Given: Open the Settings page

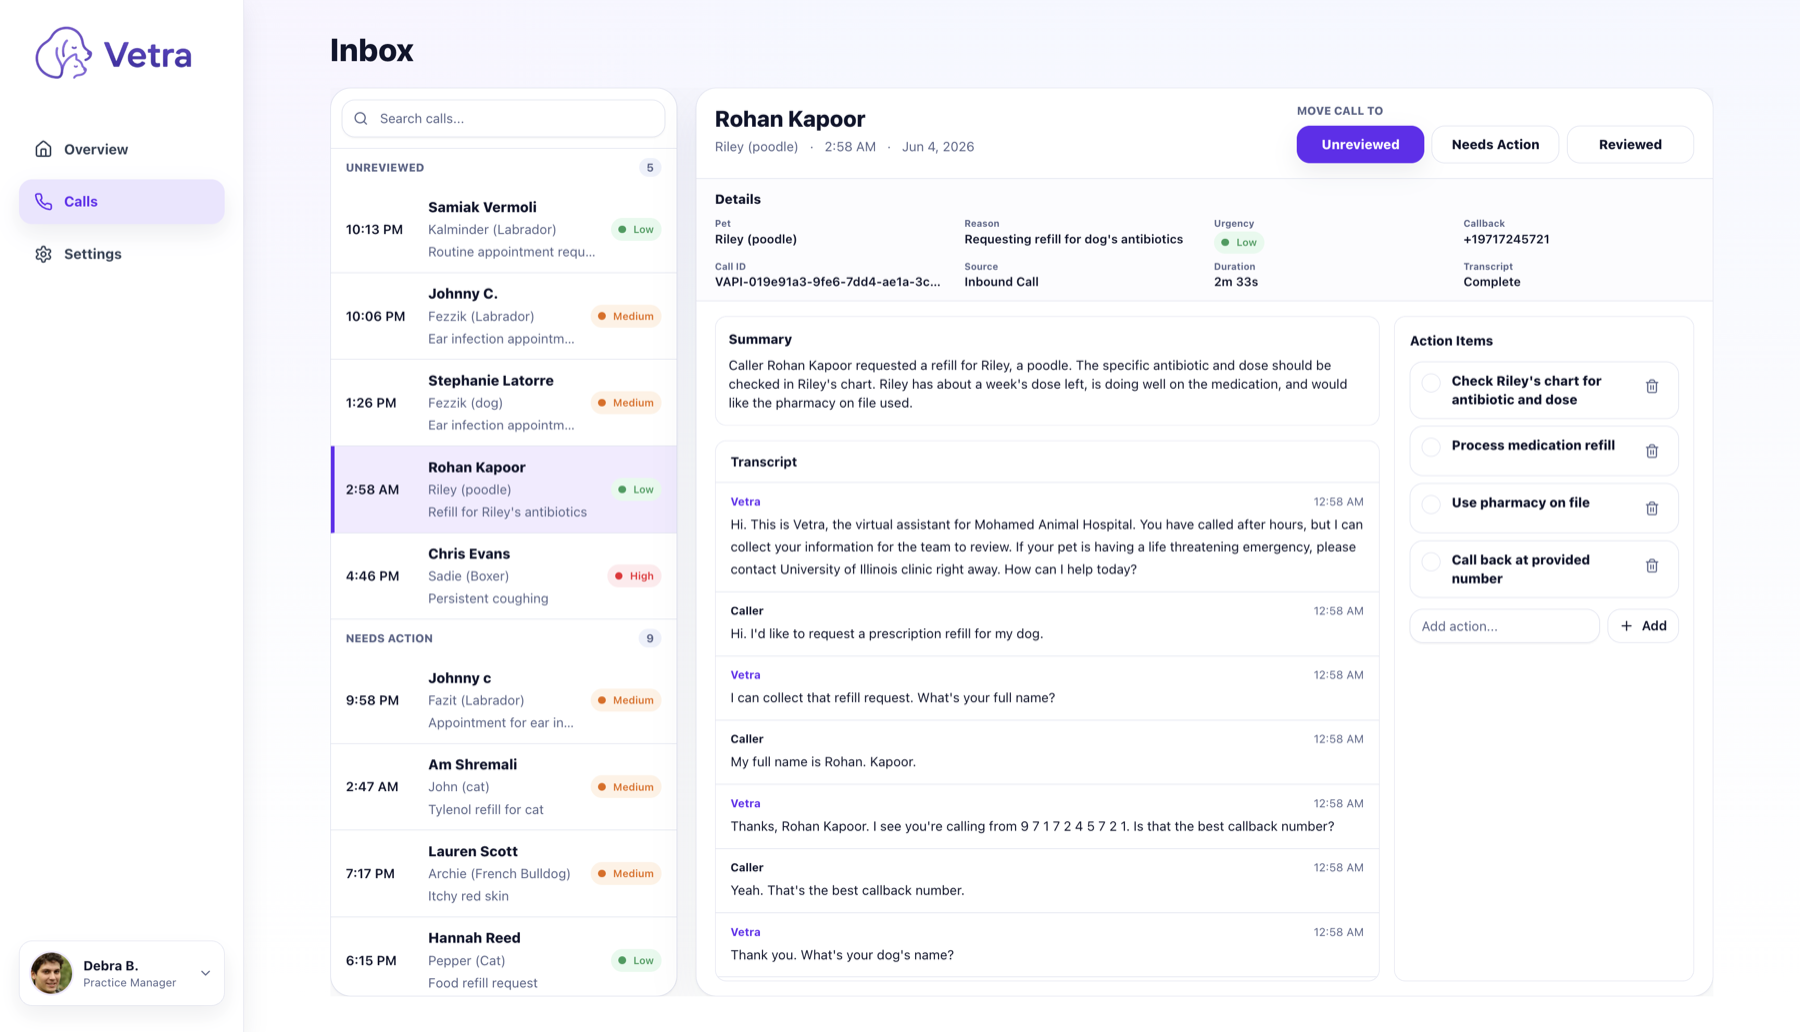Looking at the screenshot, I should click(122, 254).
